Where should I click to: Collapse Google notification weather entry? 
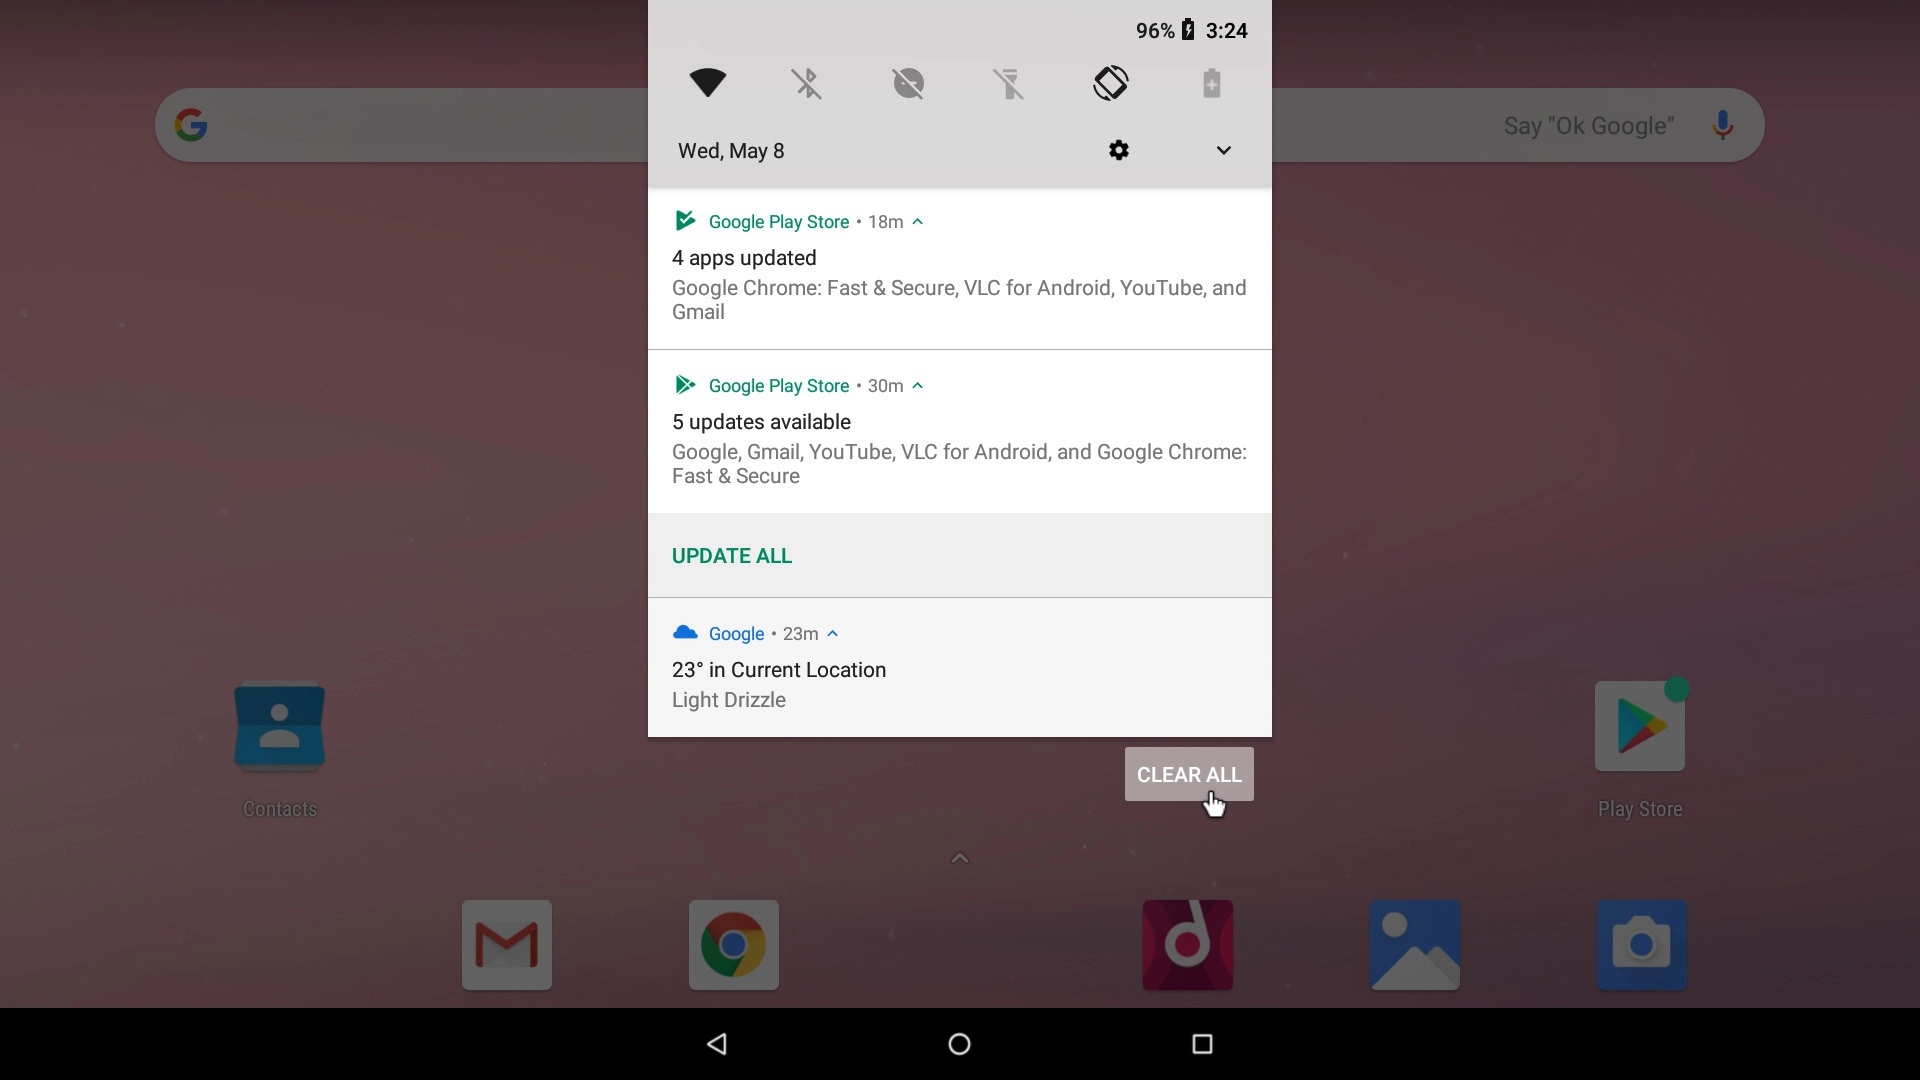click(835, 633)
